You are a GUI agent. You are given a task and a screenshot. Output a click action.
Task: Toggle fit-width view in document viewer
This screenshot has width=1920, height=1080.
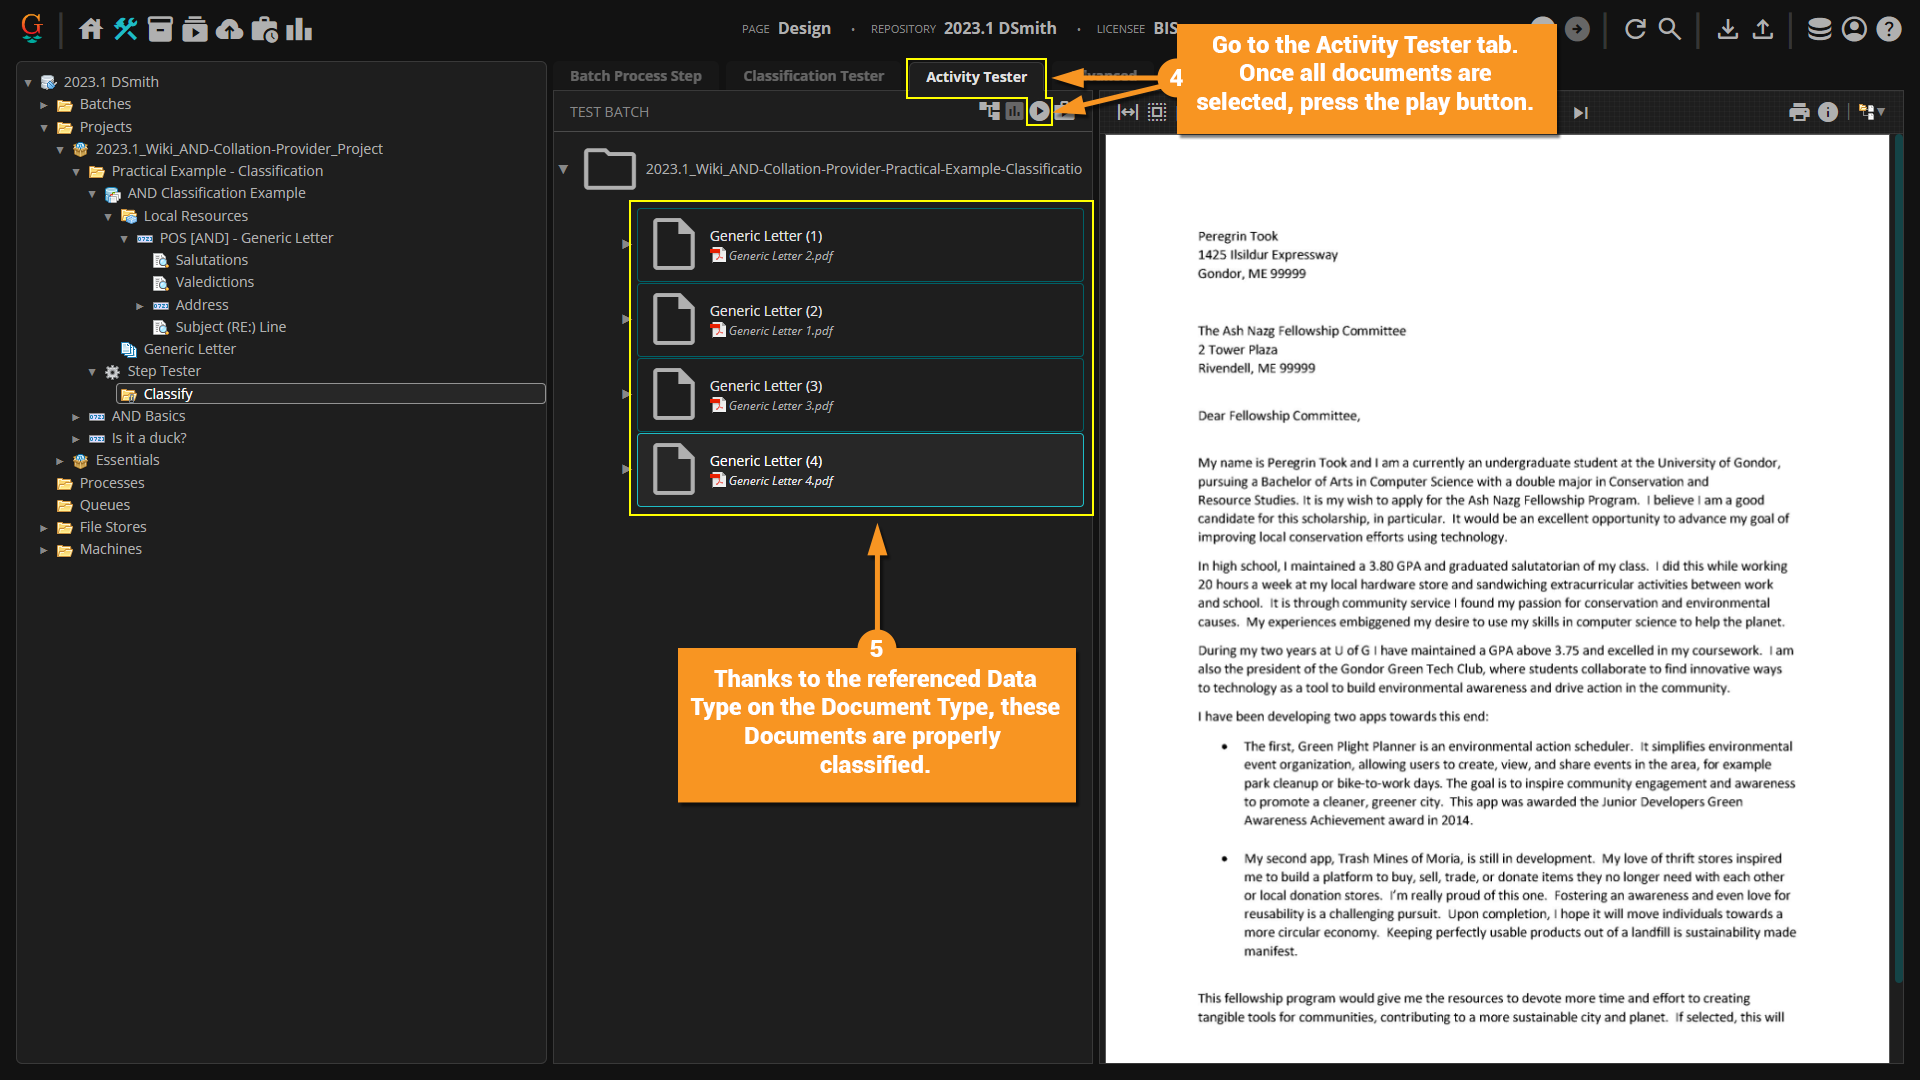point(1128,112)
